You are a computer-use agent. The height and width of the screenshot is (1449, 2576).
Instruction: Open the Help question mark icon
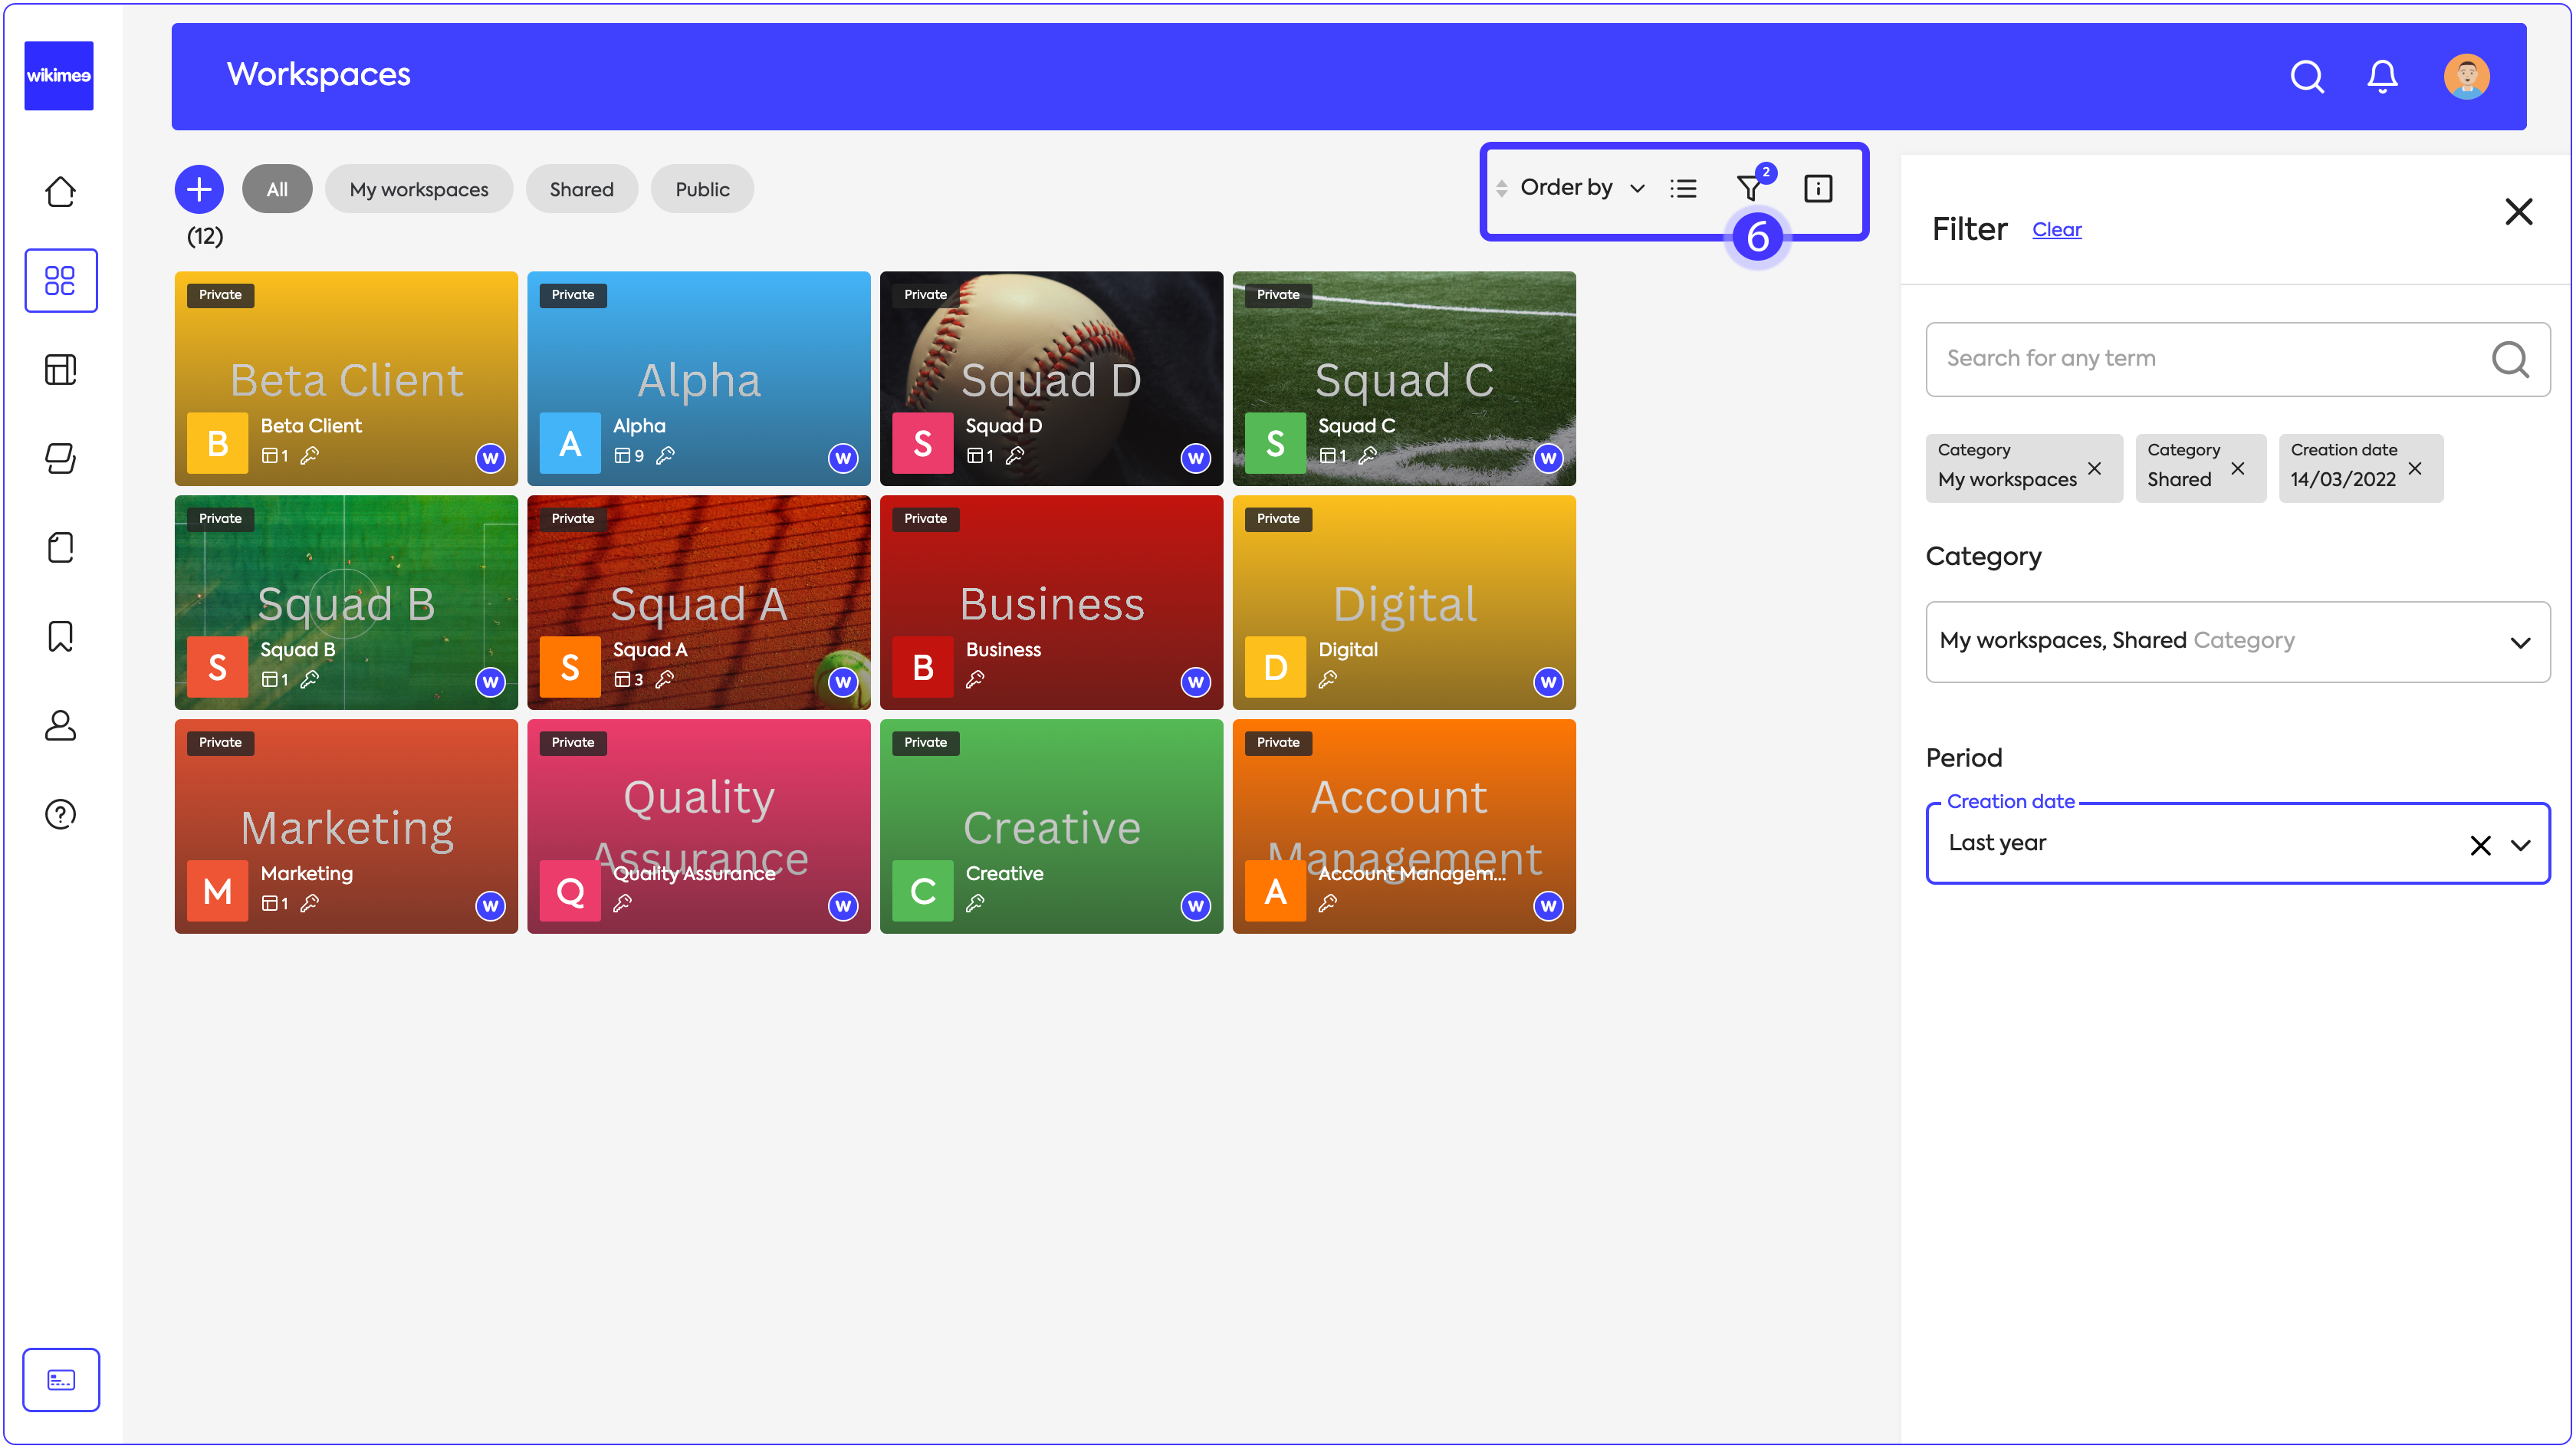[x=60, y=814]
